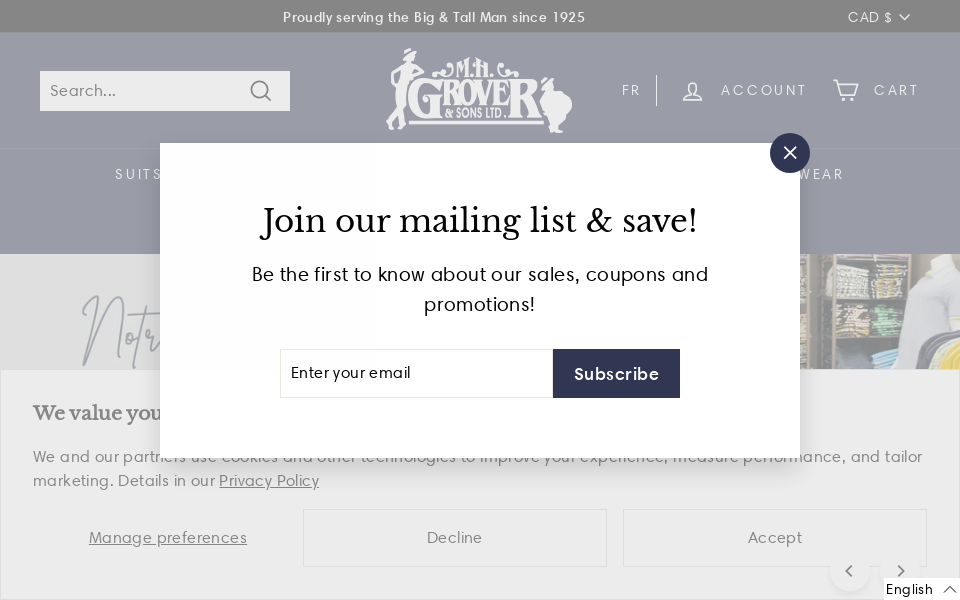The image size is (960, 600).
Task: Switch the site language to FR
Action: [631, 91]
